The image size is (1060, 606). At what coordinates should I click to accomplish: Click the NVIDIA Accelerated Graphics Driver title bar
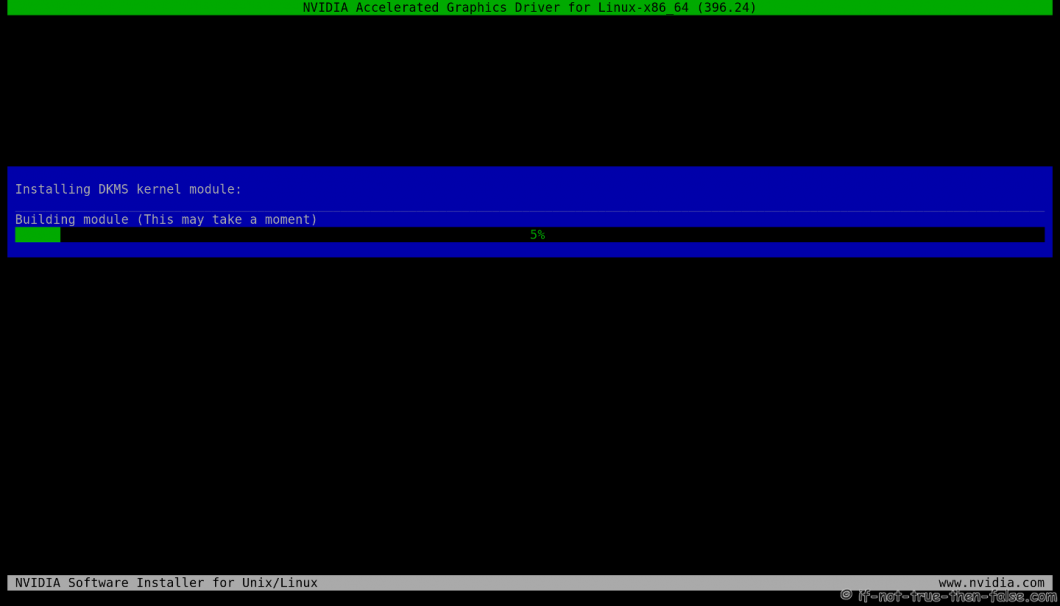[x=530, y=7]
